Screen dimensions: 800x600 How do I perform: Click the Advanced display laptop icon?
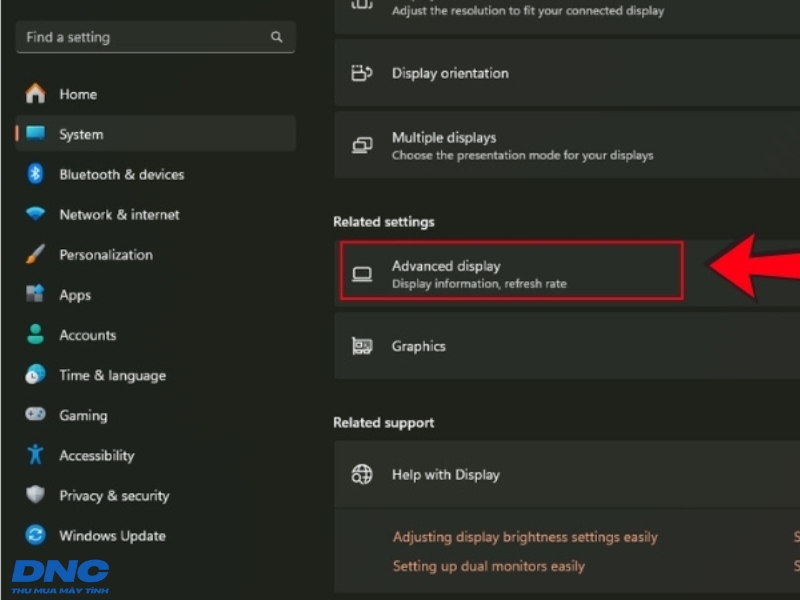point(362,274)
